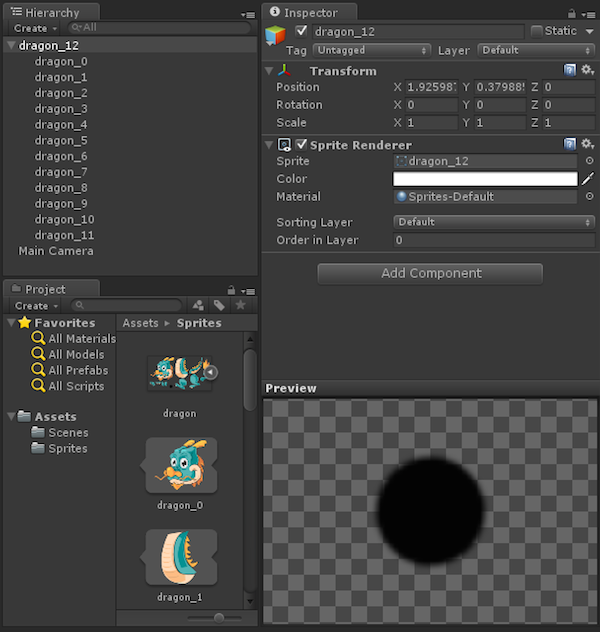The width and height of the screenshot is (600, 632).
Task: Open Transform component gear settings
Action: 587,70
